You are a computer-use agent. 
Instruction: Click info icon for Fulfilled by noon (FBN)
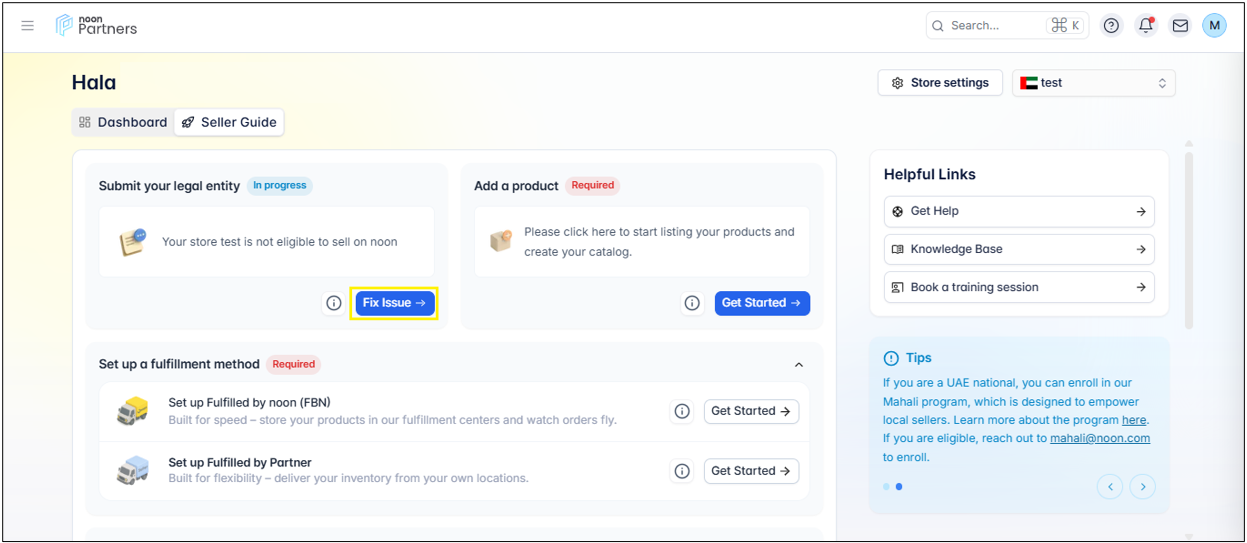click(x=682, y=411)
